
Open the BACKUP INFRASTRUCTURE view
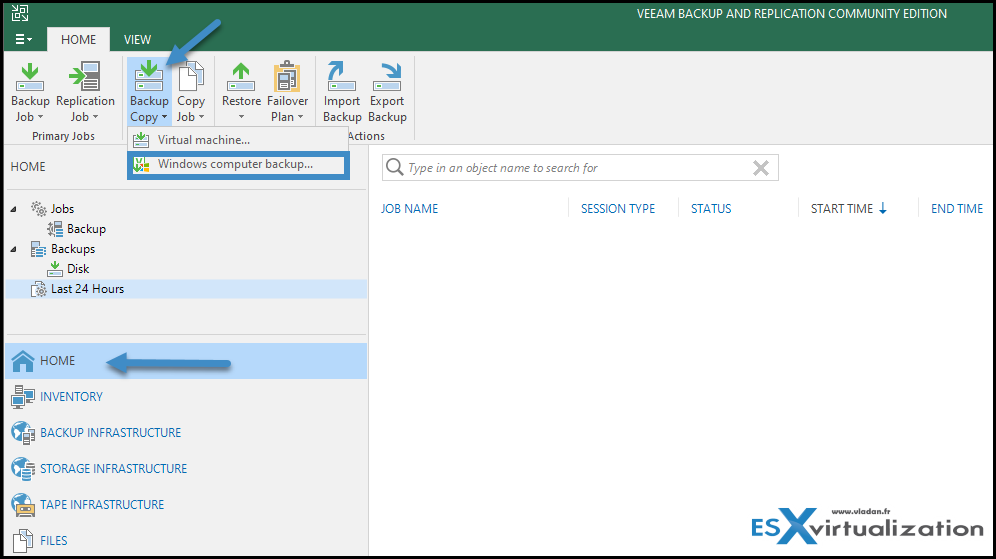(186, 433)
